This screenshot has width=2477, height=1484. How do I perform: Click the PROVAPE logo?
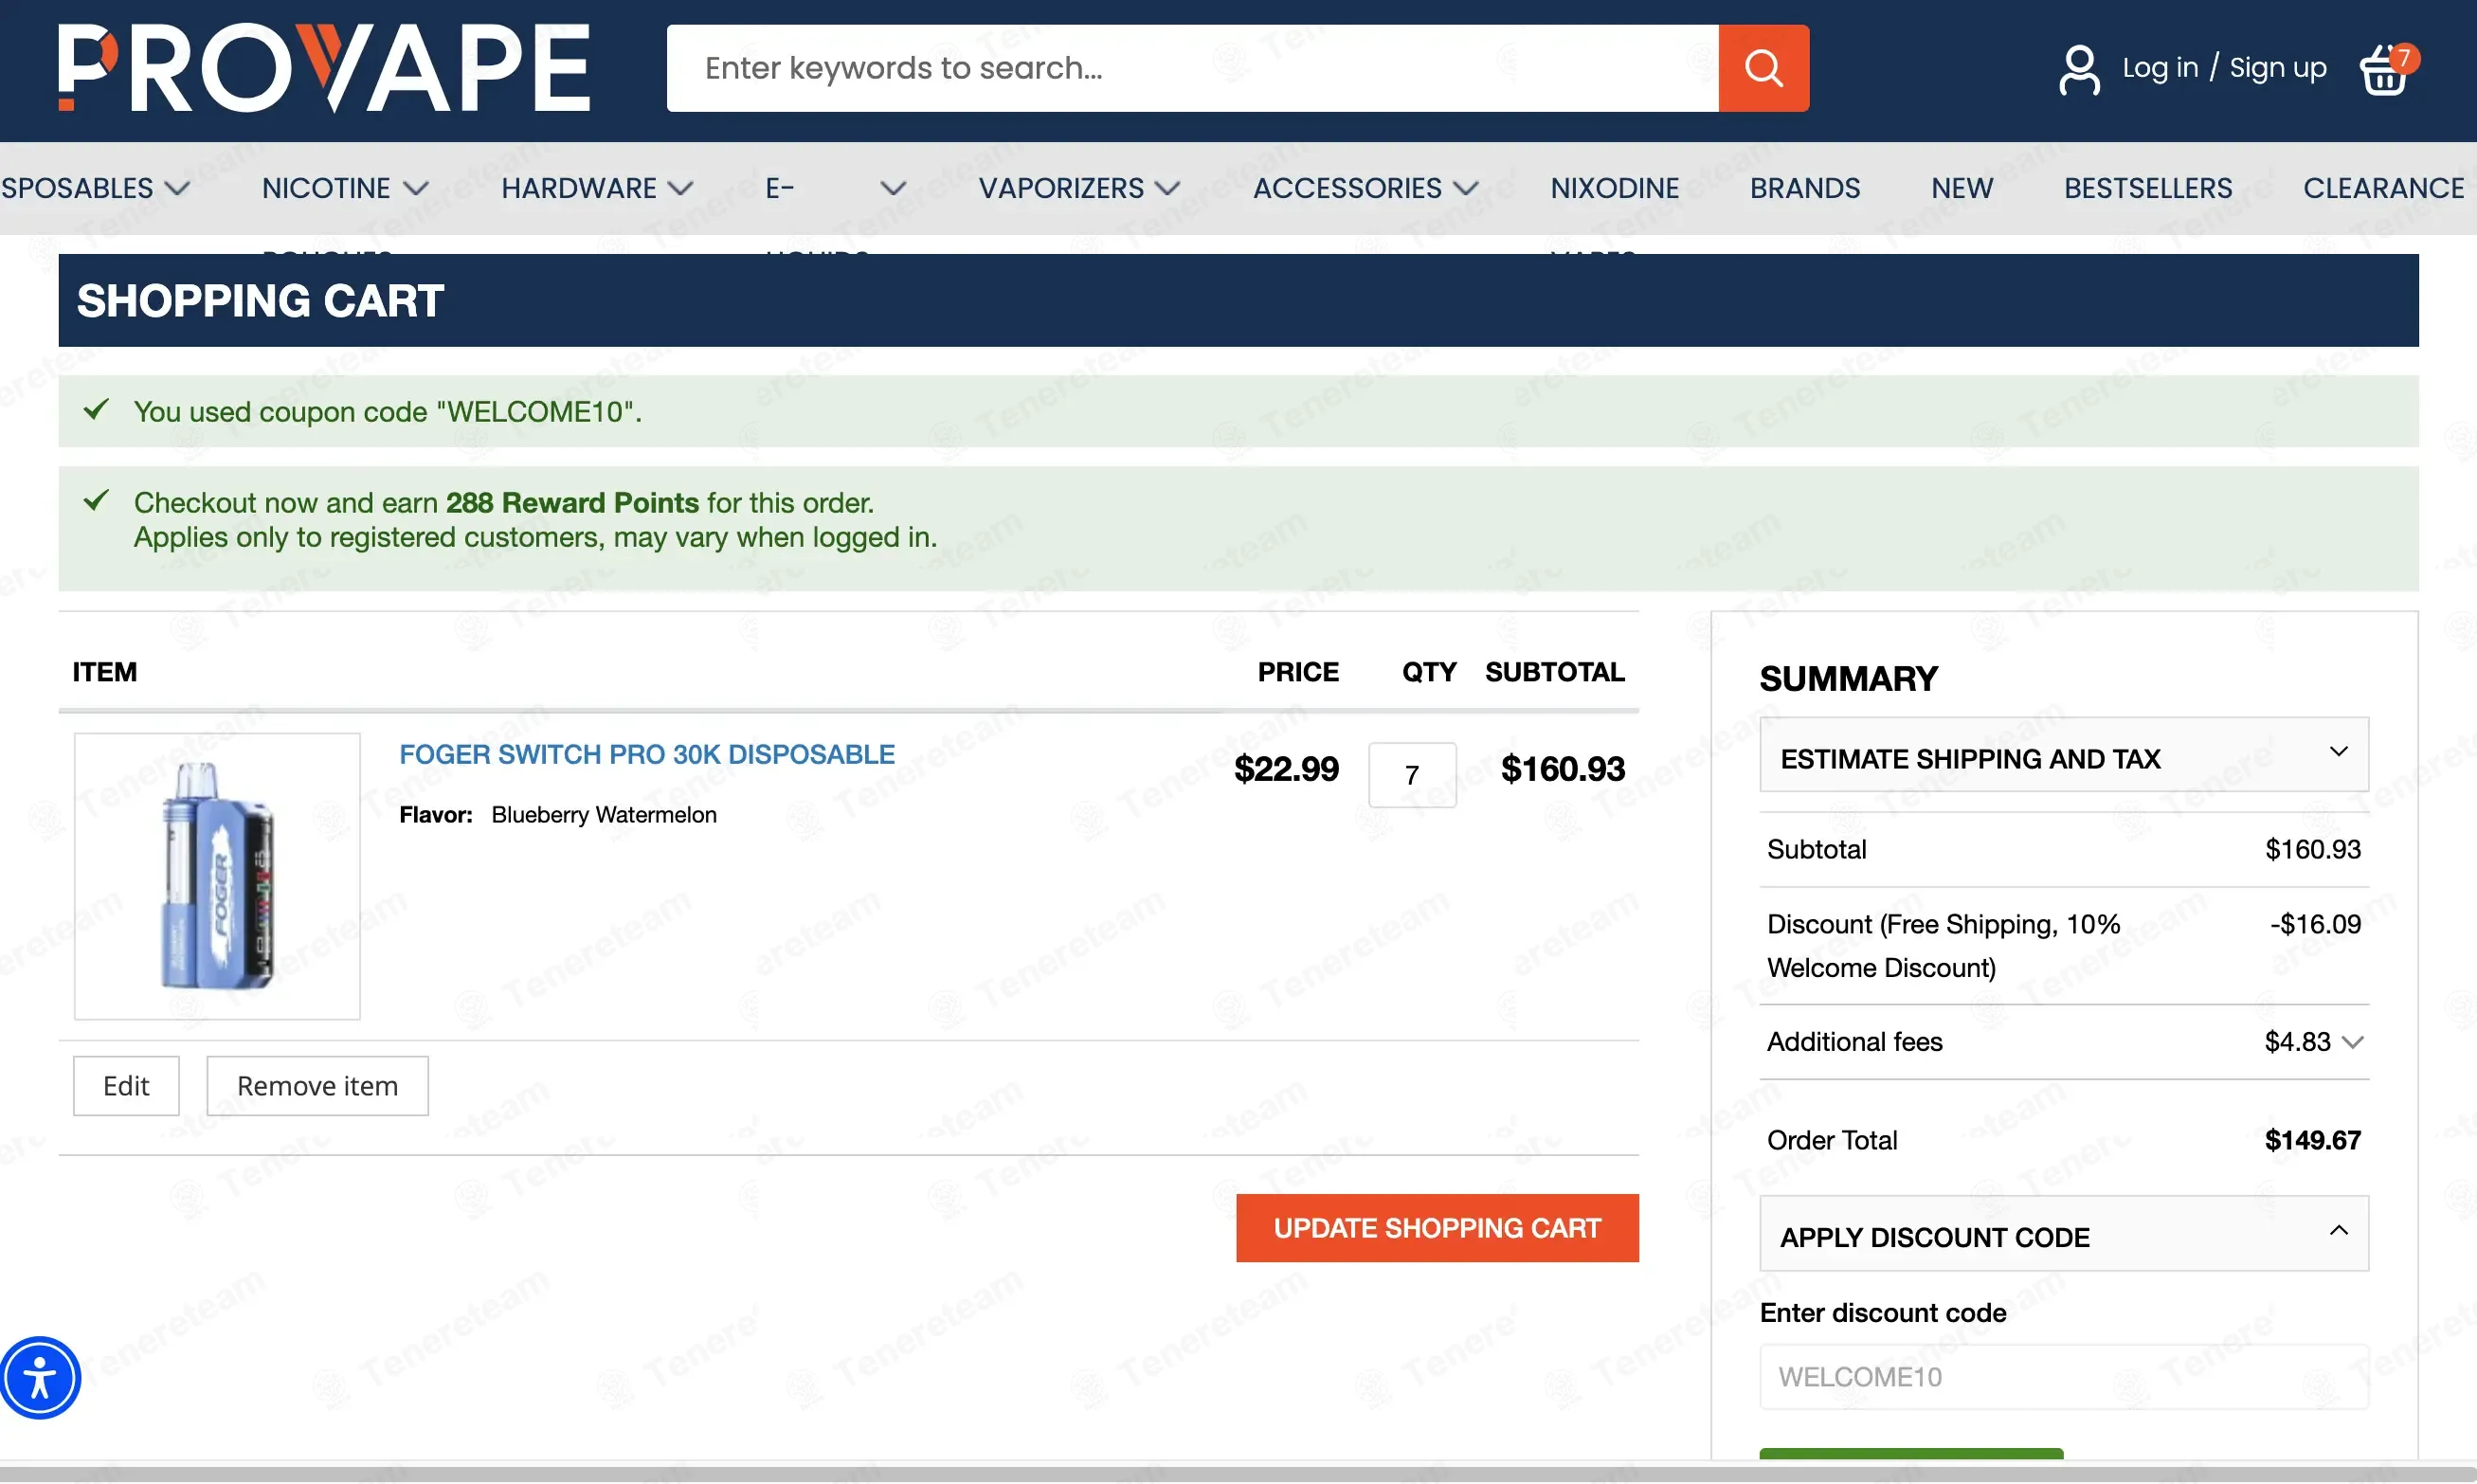324,68
